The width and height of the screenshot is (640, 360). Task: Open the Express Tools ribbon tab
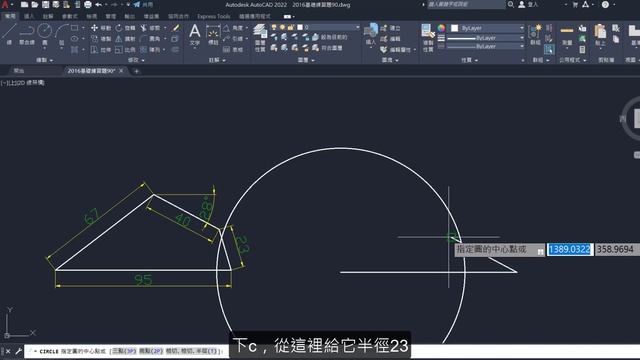click(213, 16)
